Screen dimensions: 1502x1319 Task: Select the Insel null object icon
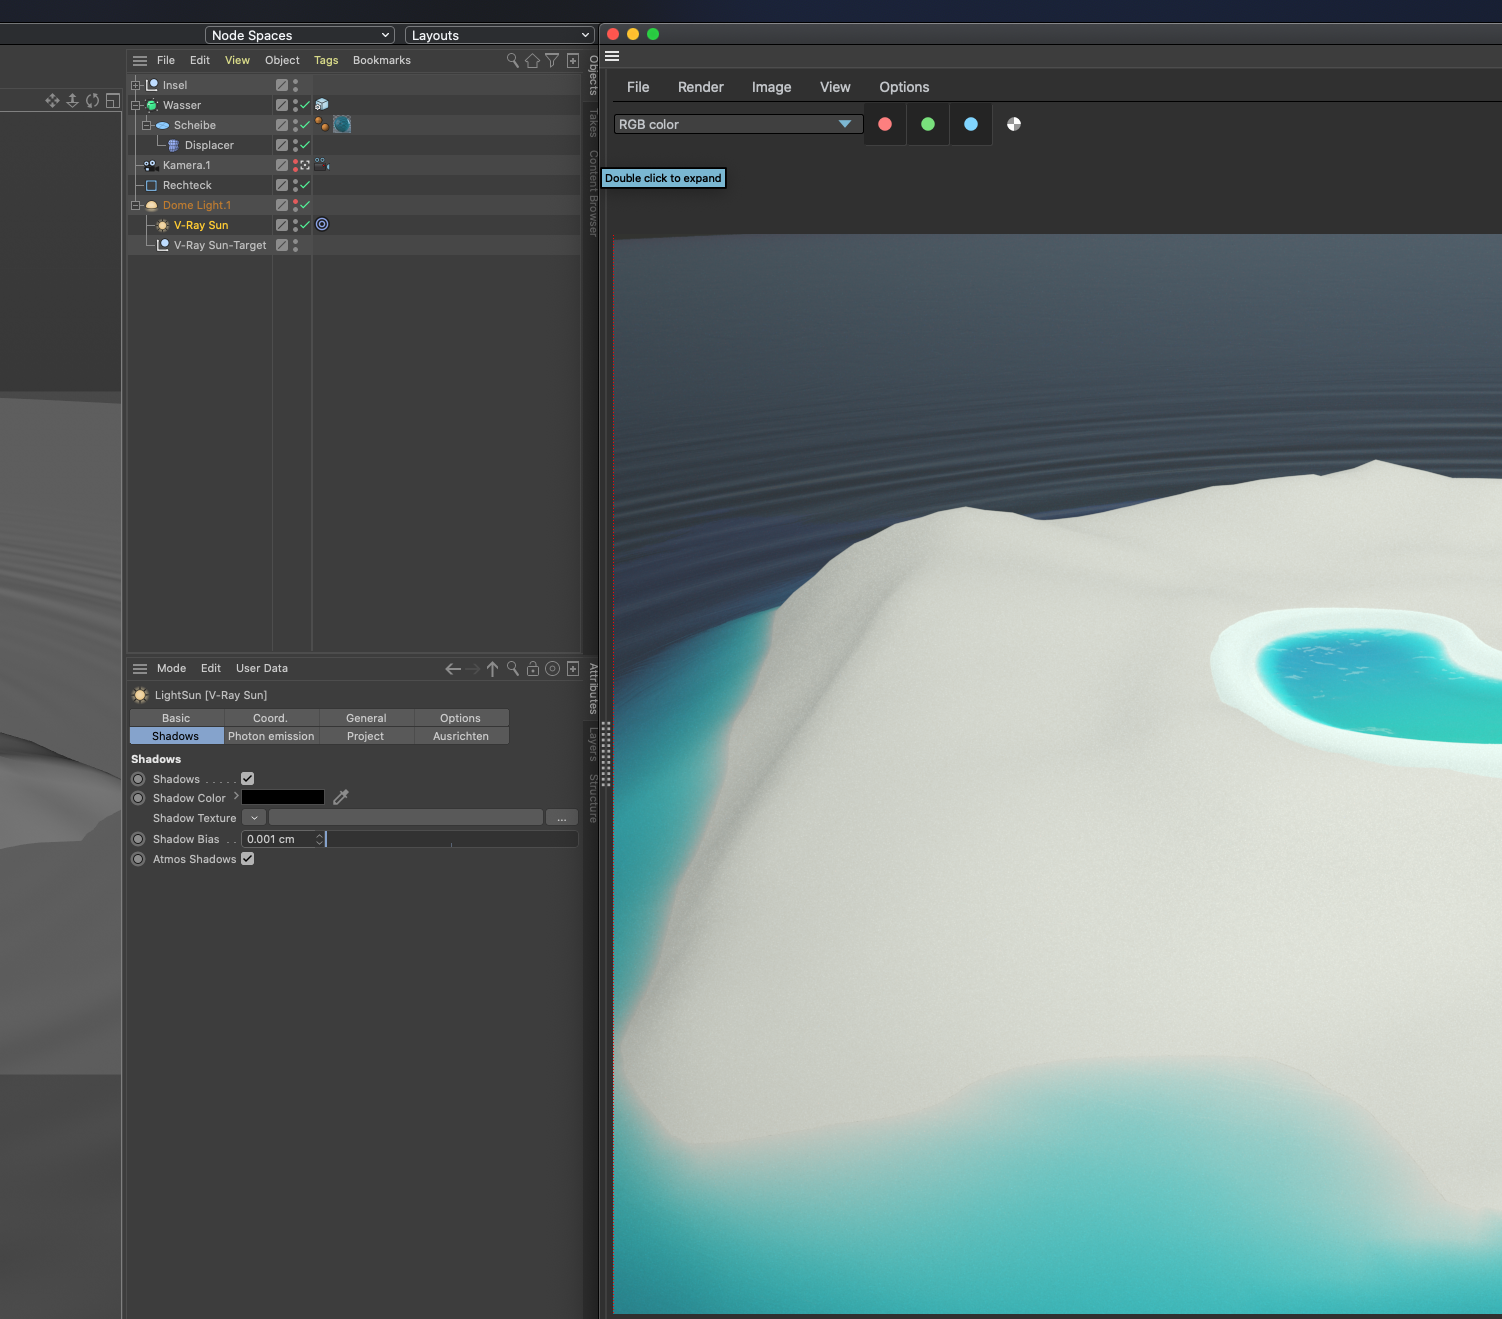coord(152,85)
